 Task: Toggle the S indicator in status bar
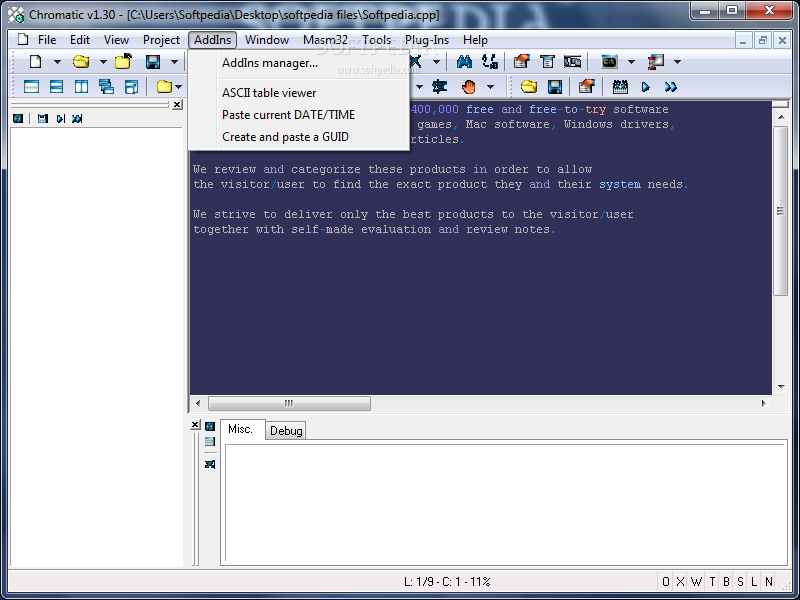pos(740,582)
